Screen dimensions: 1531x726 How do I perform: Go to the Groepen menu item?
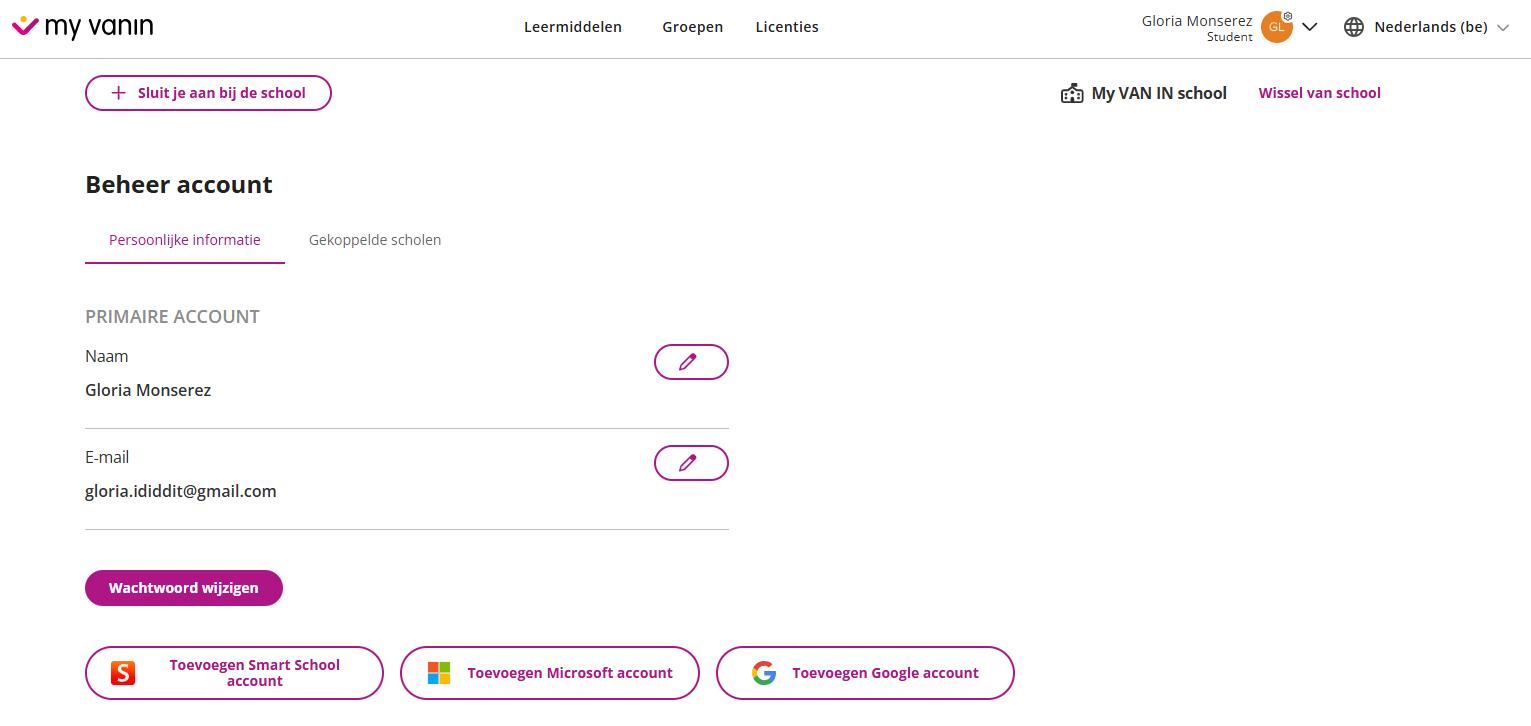click(692, 27)
